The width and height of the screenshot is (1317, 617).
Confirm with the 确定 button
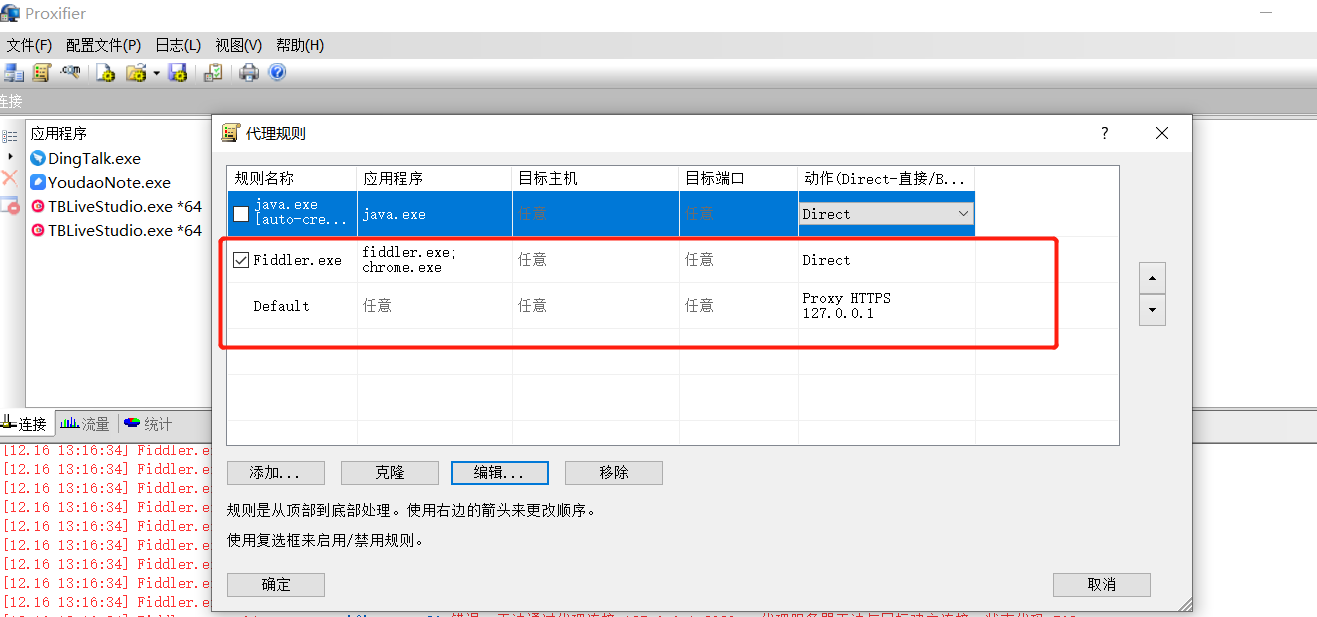pyautogui.click(x=276, y=585)
